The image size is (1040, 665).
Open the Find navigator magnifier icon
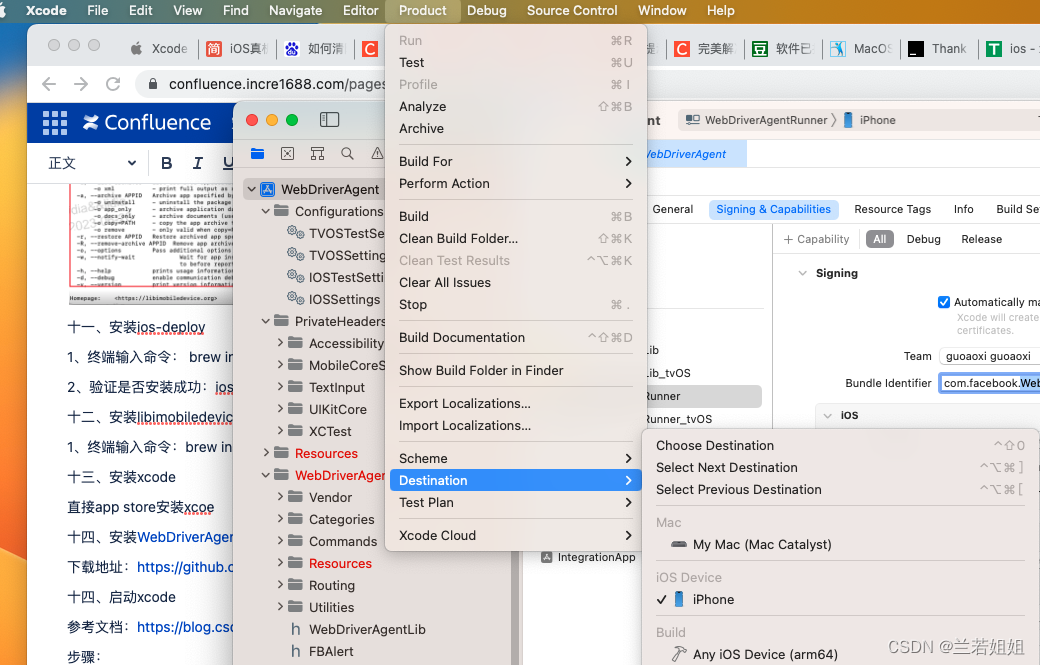(347, 154)
